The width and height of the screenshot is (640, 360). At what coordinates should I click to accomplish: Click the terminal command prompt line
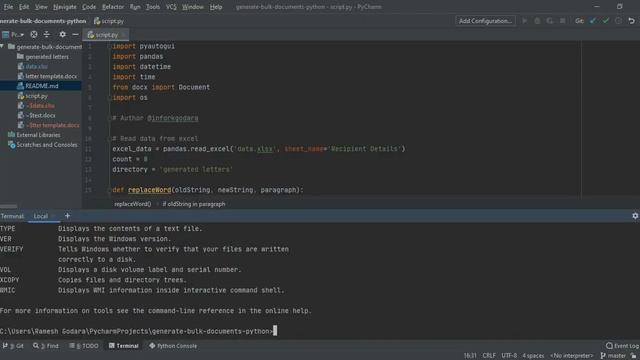(139, 331)
